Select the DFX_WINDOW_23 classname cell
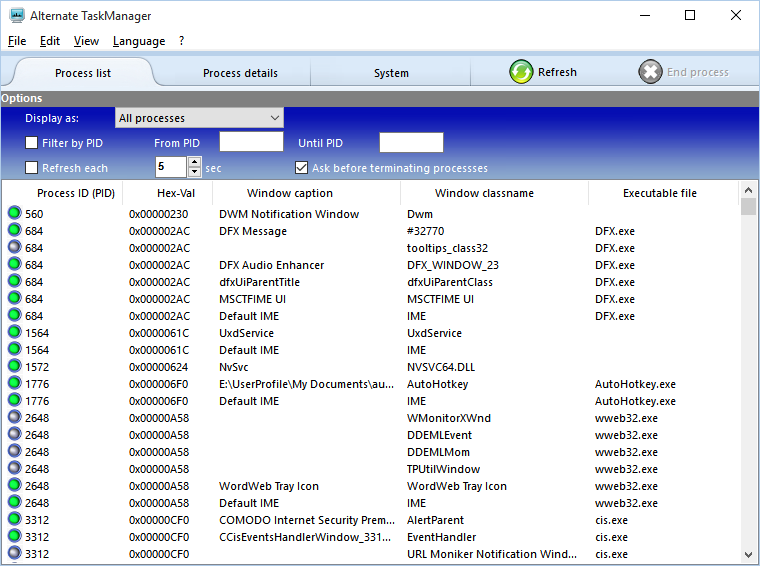The image size is (760, 566). (453, 265)
